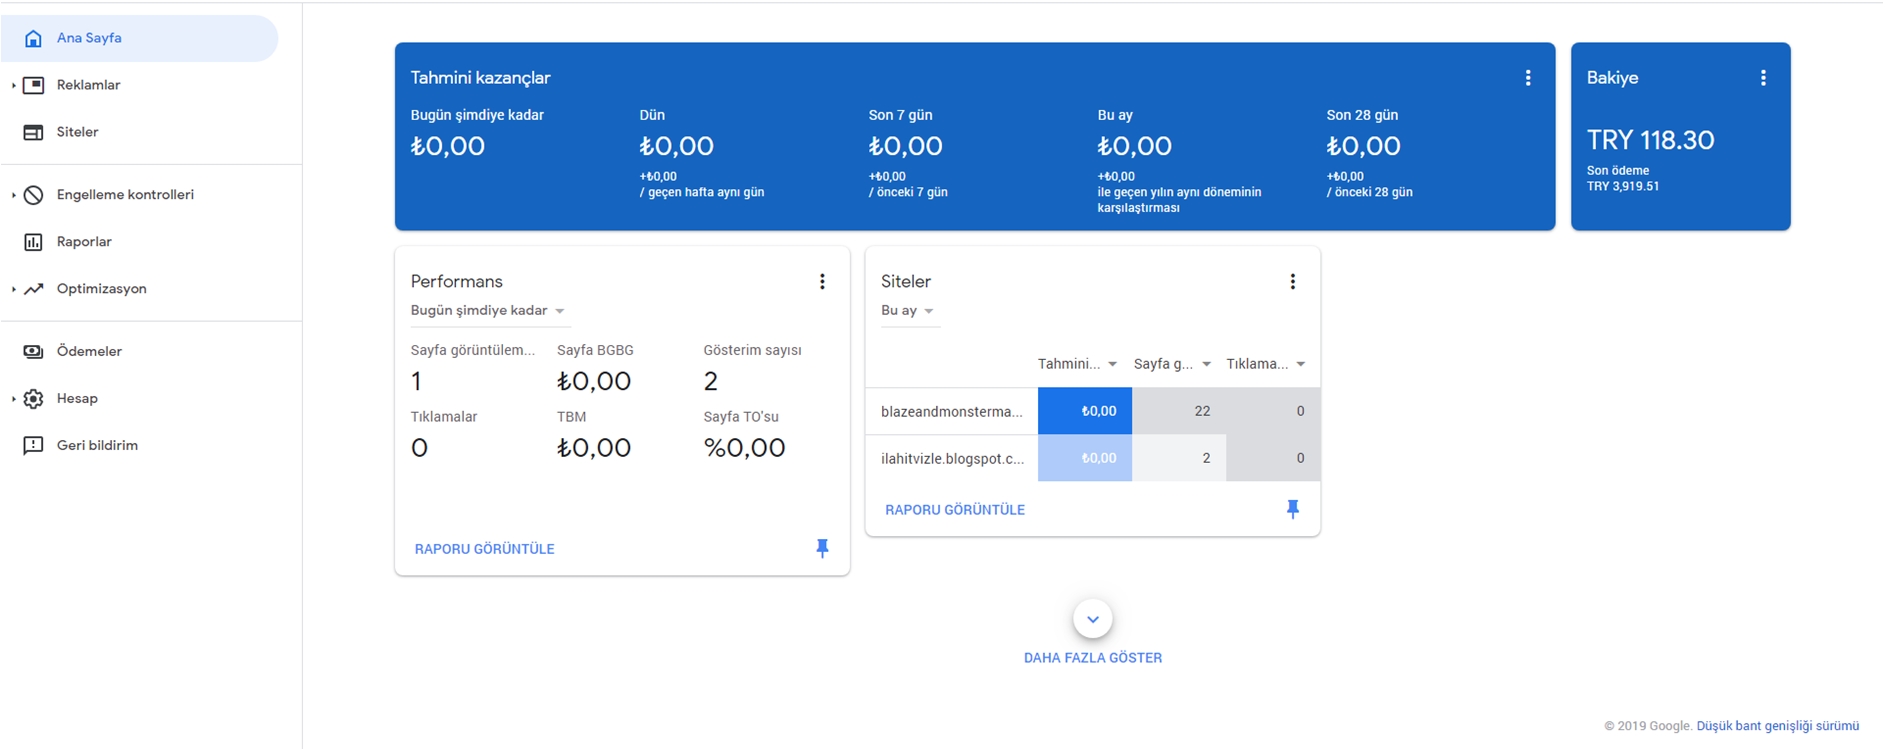Click the round chevron-down show more button
This screenshot has height=749, width=1892.
click(1093, 619)
